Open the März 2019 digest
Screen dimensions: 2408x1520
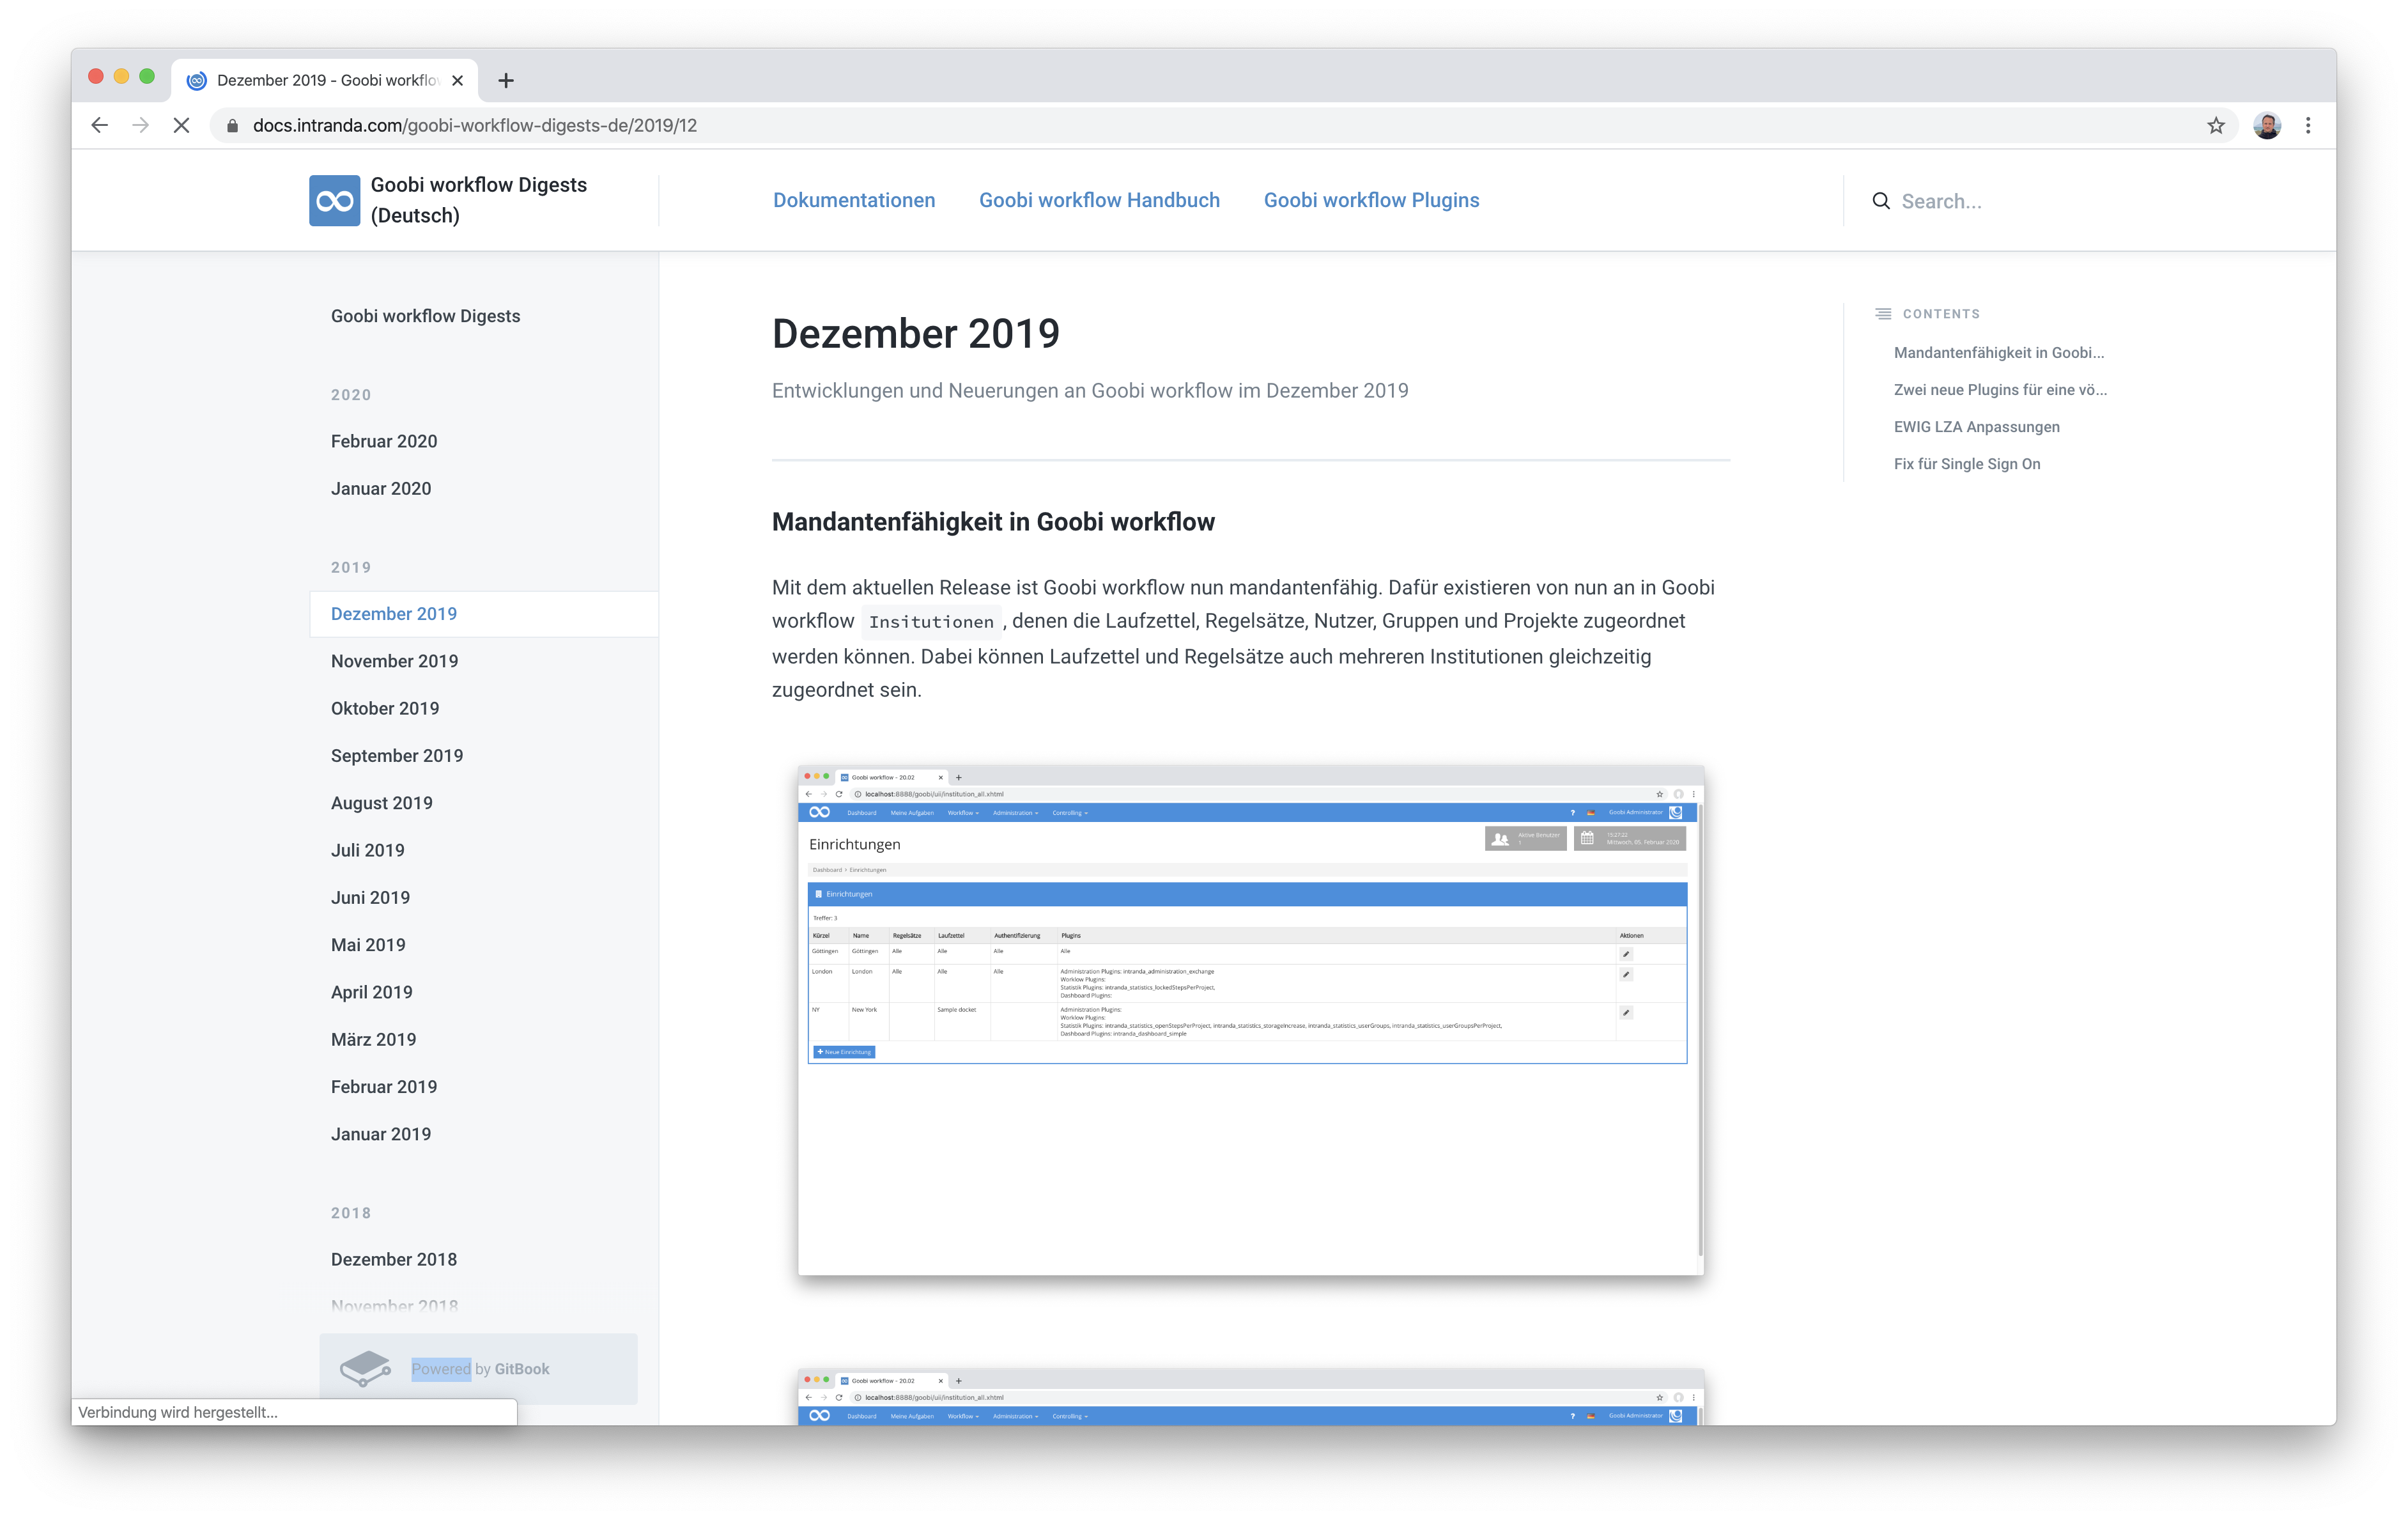point(374,1039)
